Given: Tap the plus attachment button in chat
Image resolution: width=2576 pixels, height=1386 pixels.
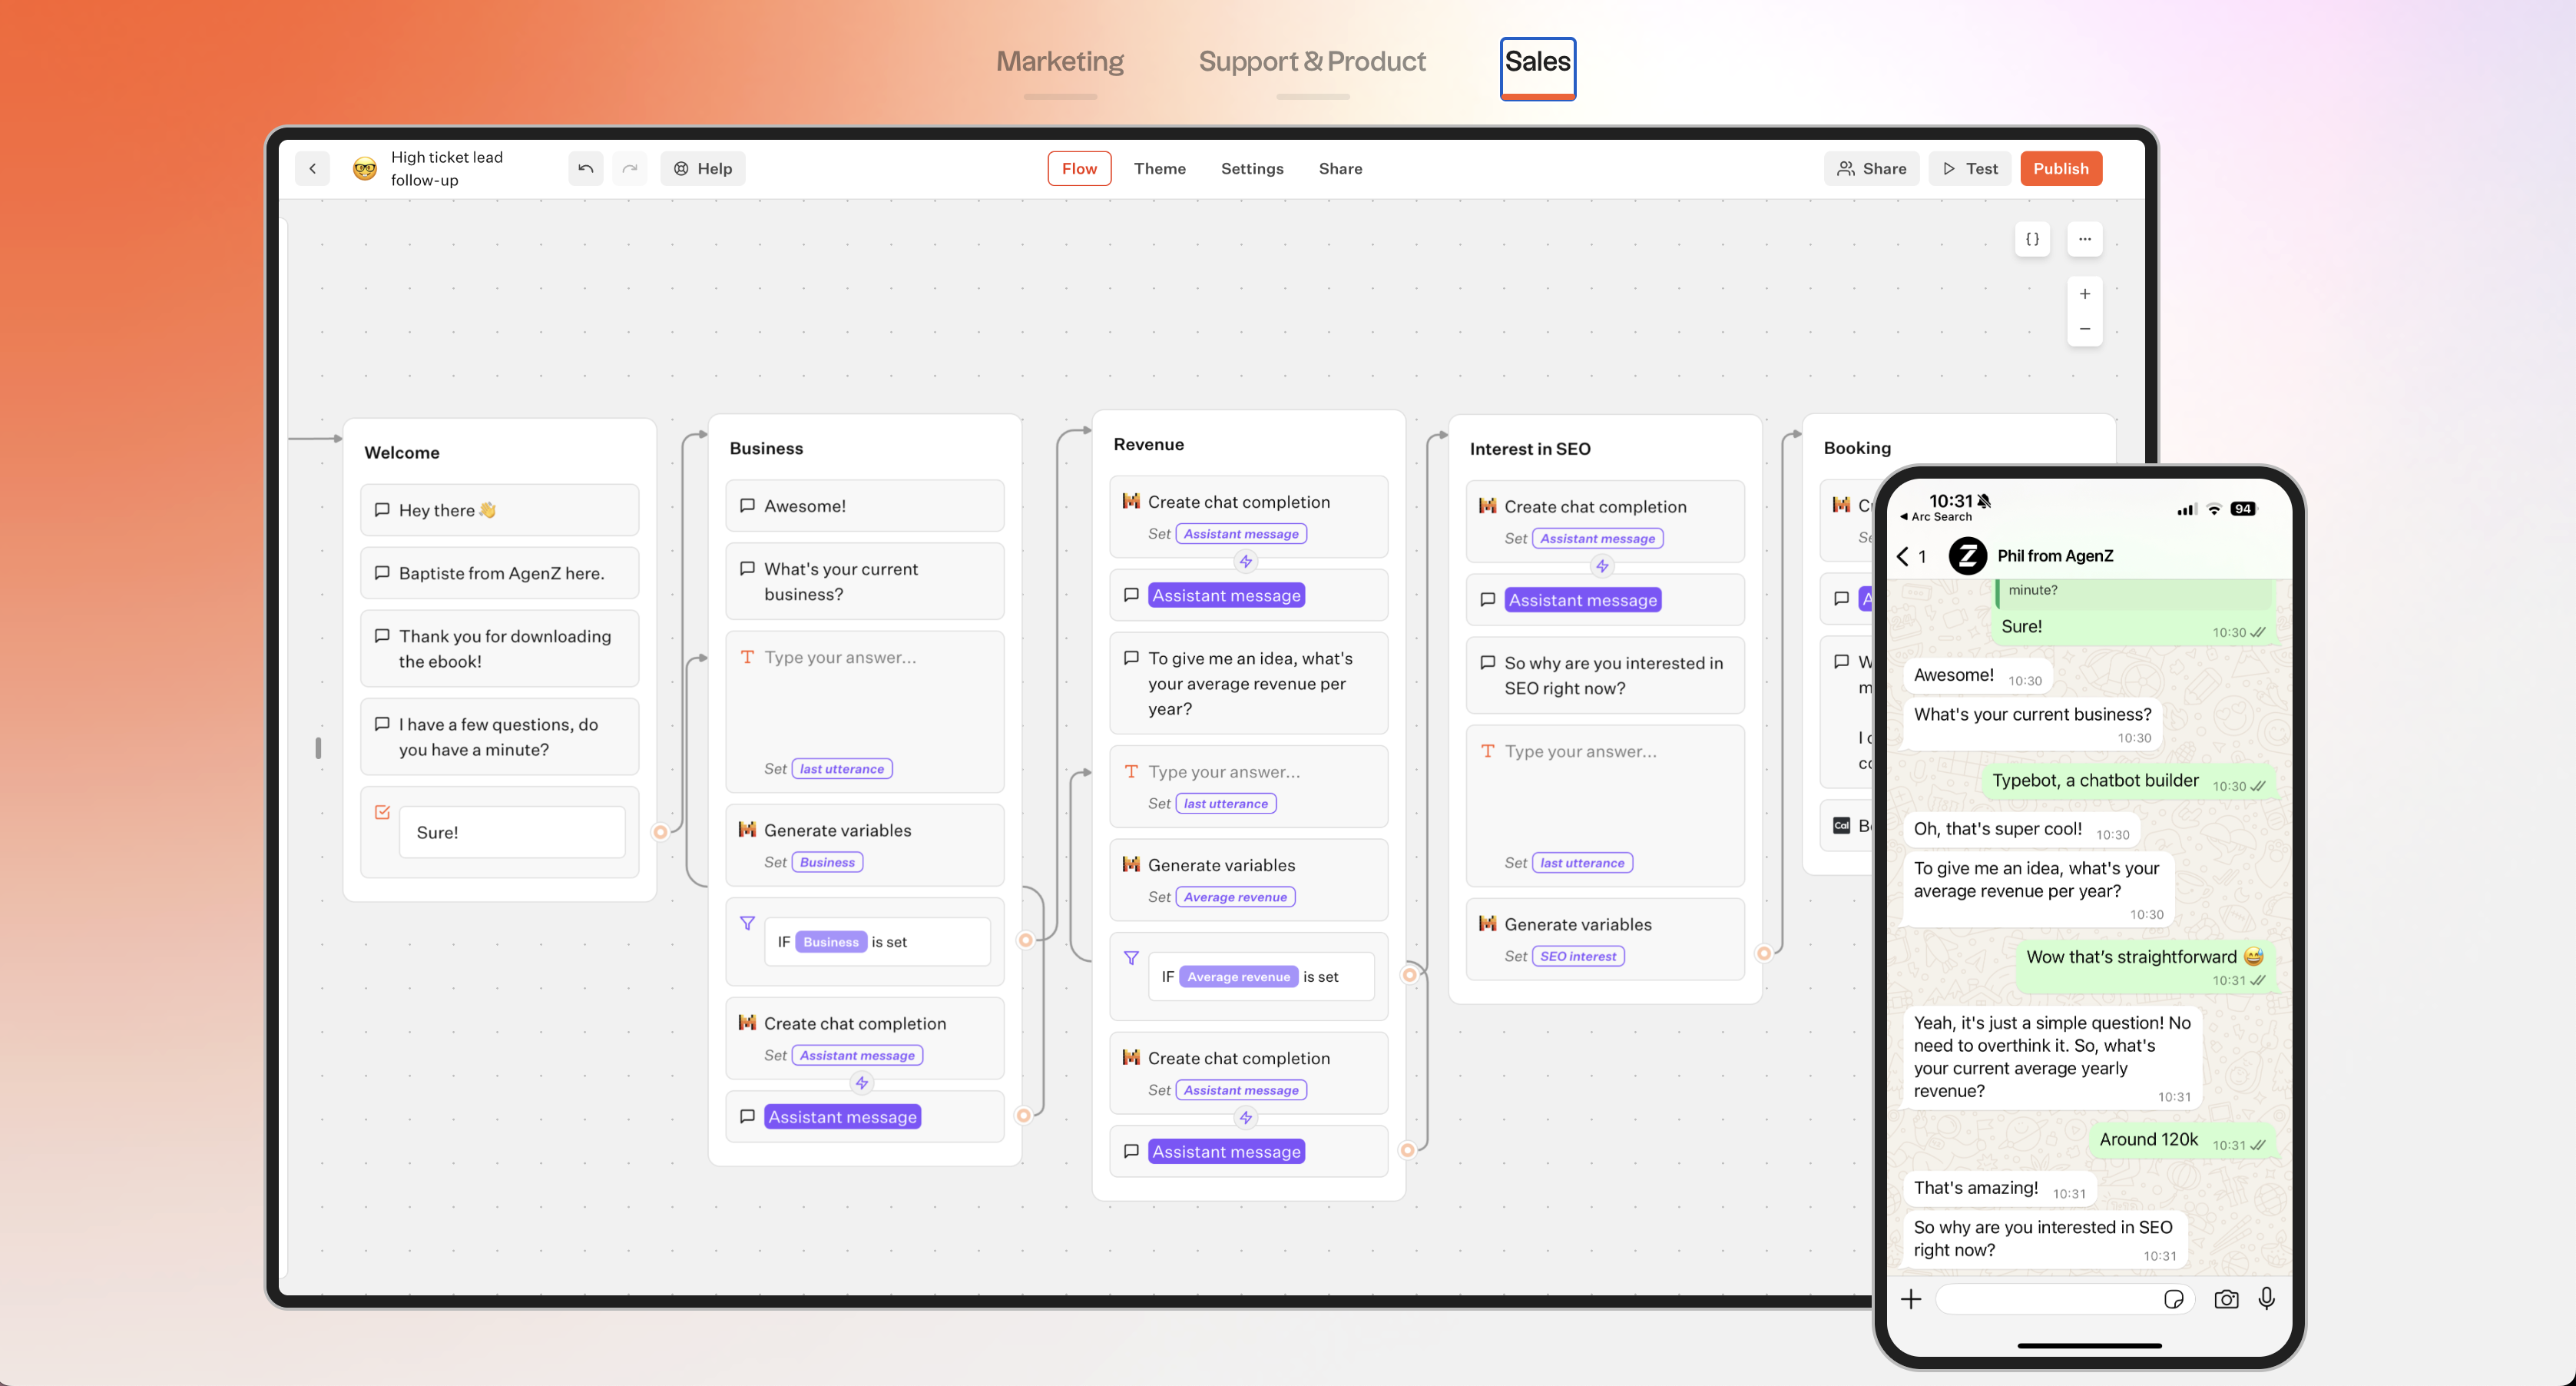Looking at the screenshot, I should tap(1911, 1299).
